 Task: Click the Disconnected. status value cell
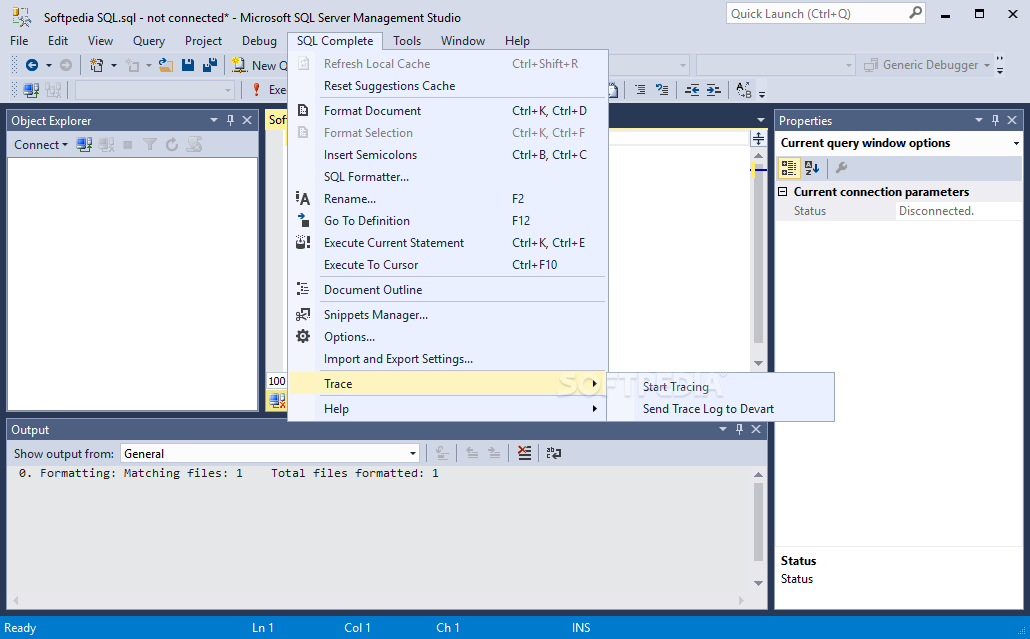point(959,211)
